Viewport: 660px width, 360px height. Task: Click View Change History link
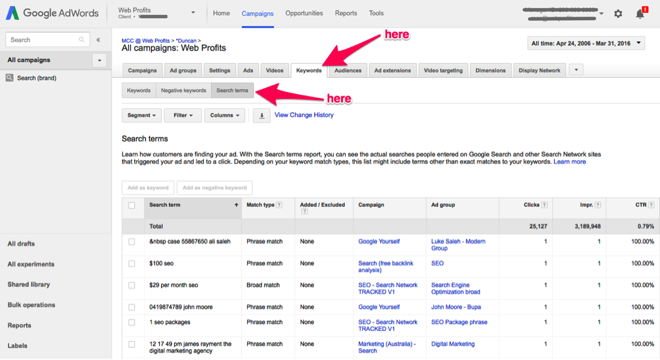pyautogui.click(x=304, y=115)
